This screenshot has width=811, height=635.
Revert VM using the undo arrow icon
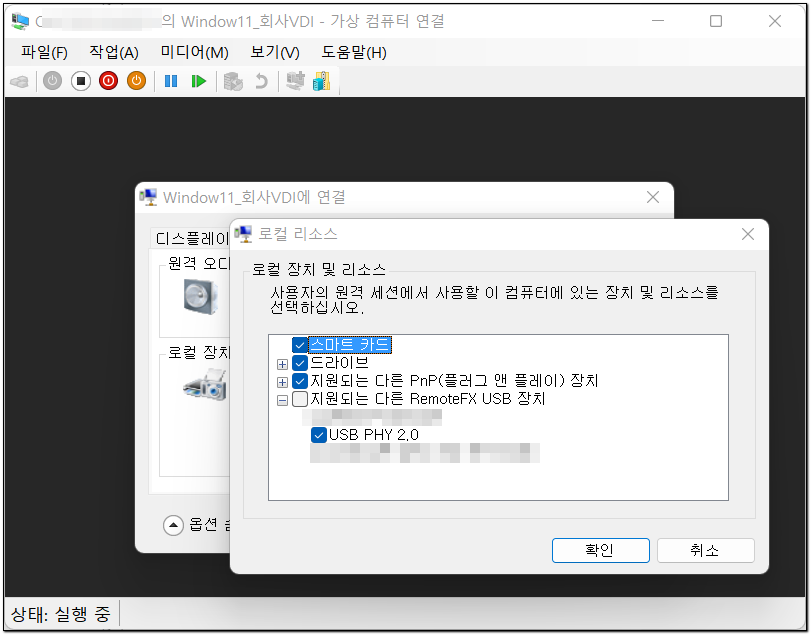click(x=262, y=81)
